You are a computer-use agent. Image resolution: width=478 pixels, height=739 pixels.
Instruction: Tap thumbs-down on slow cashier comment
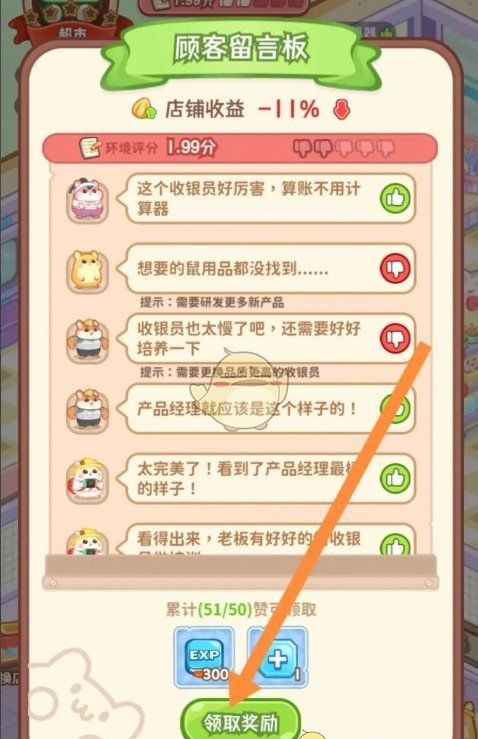[395, 338]
